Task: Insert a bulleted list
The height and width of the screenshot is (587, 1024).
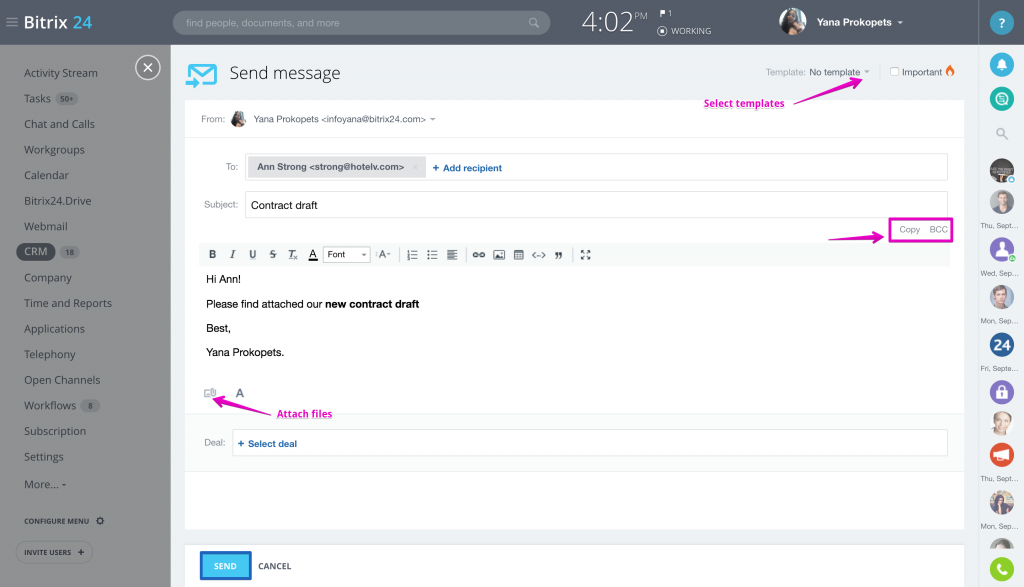Action: coord(432,255)
